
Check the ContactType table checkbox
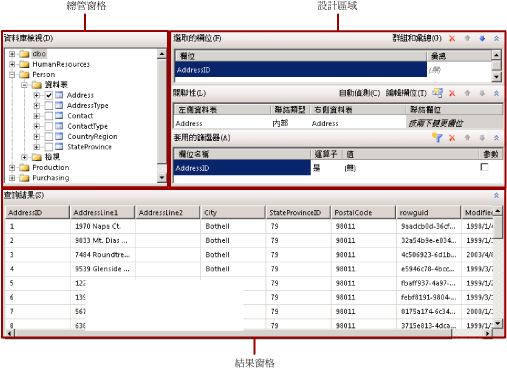tap(49, 126)
